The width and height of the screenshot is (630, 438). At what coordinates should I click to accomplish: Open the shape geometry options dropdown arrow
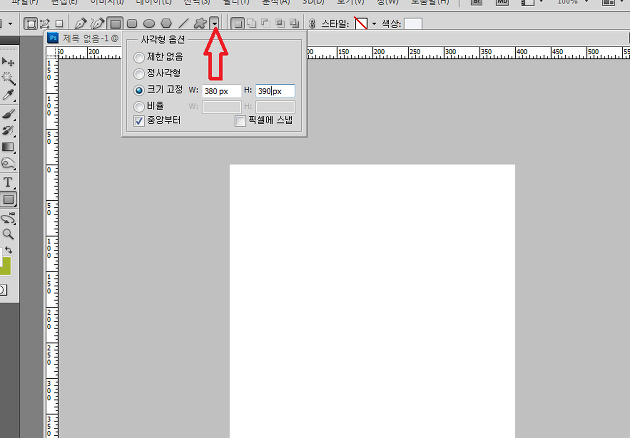pyautogui.click(x=215, y=24)
